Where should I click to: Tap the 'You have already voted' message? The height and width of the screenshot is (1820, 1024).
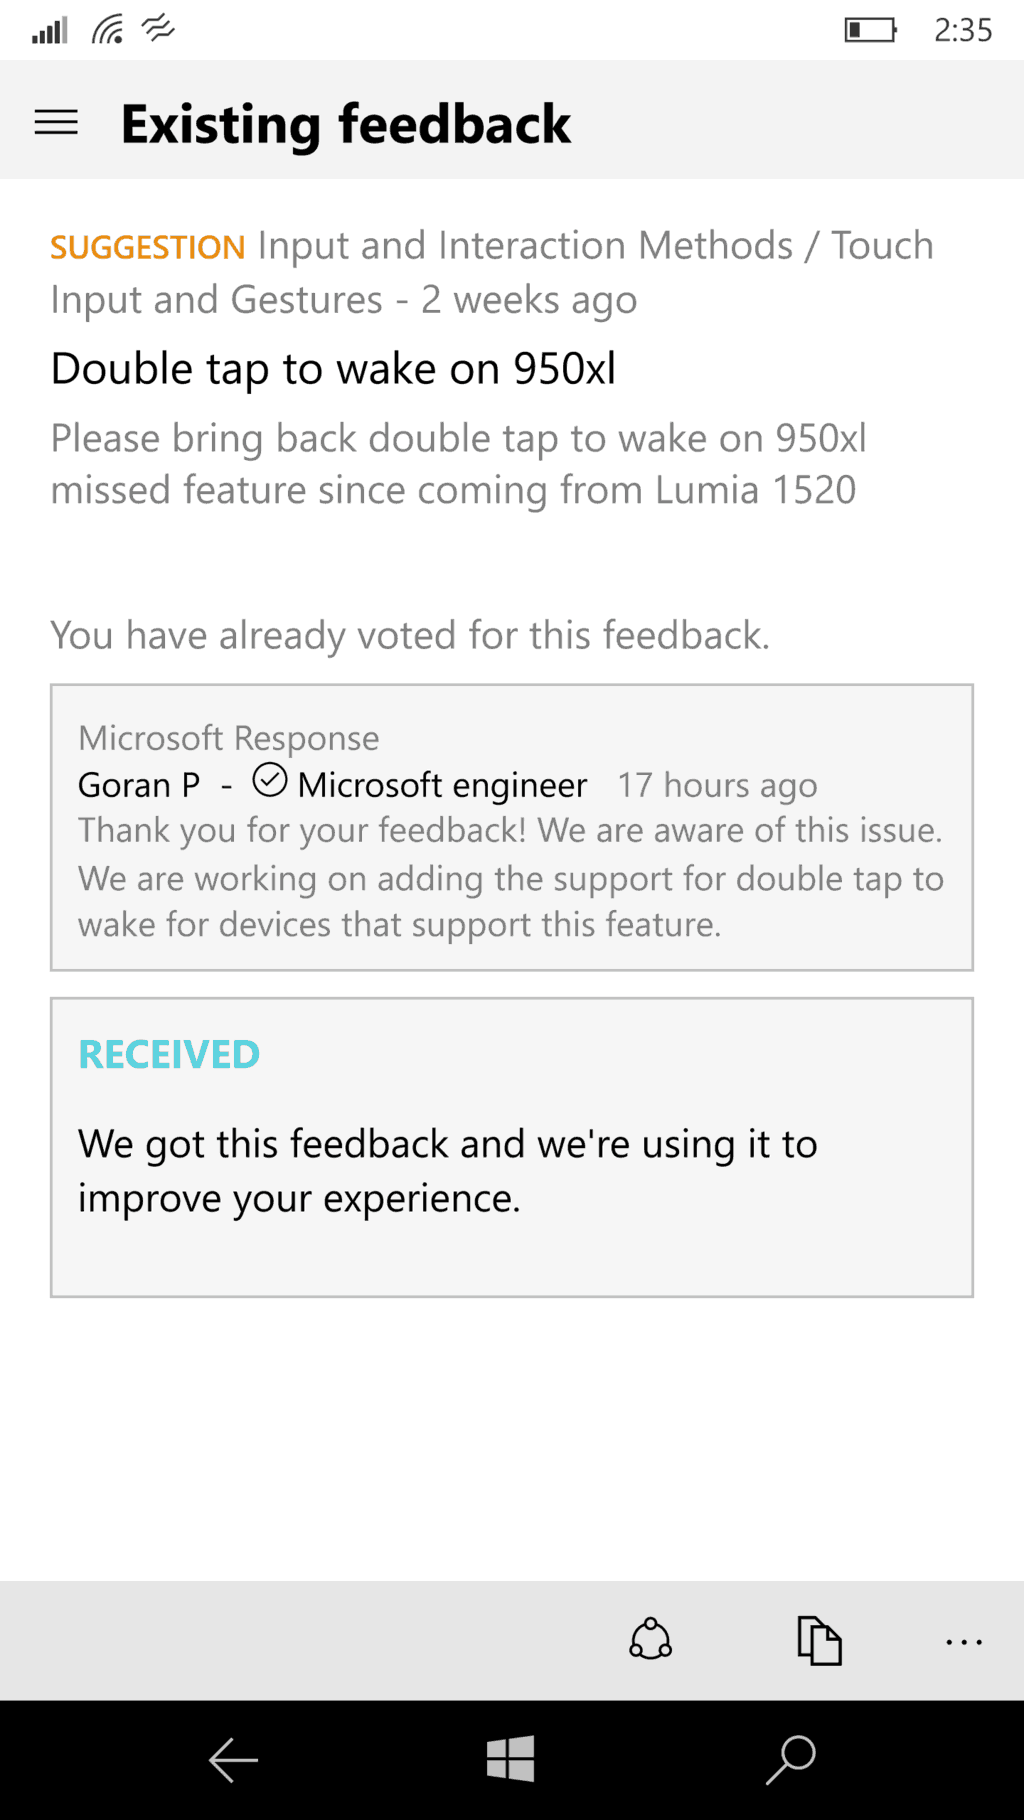[x=410, y=635]
